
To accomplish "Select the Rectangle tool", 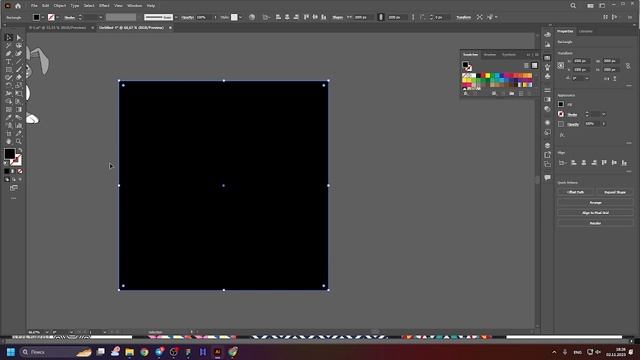I will coord(9,70).
